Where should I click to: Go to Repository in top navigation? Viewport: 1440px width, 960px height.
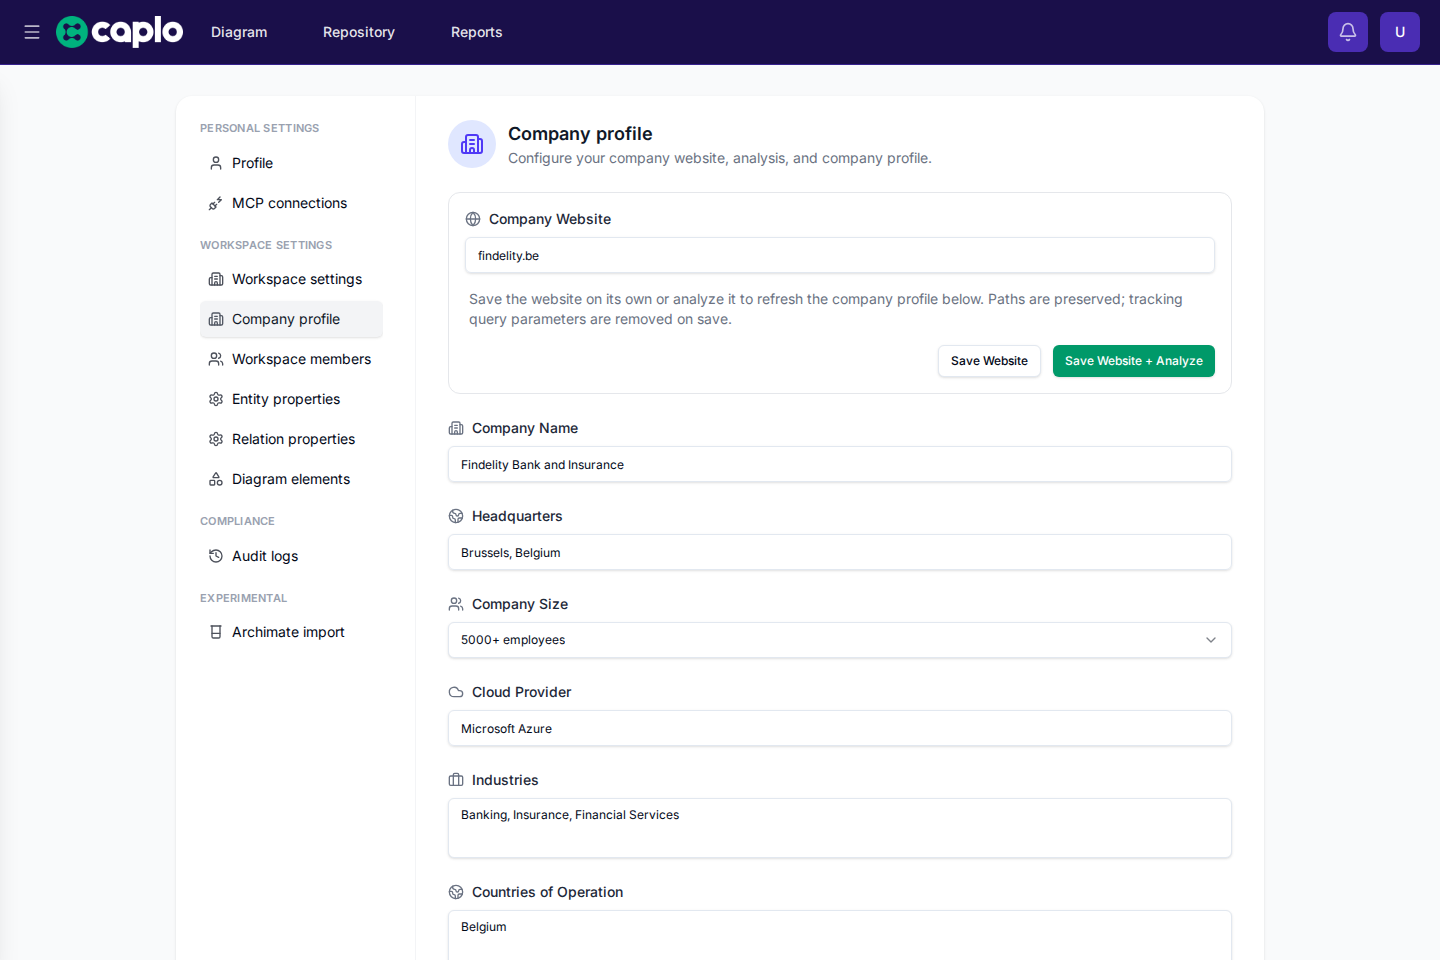point(359,32)
